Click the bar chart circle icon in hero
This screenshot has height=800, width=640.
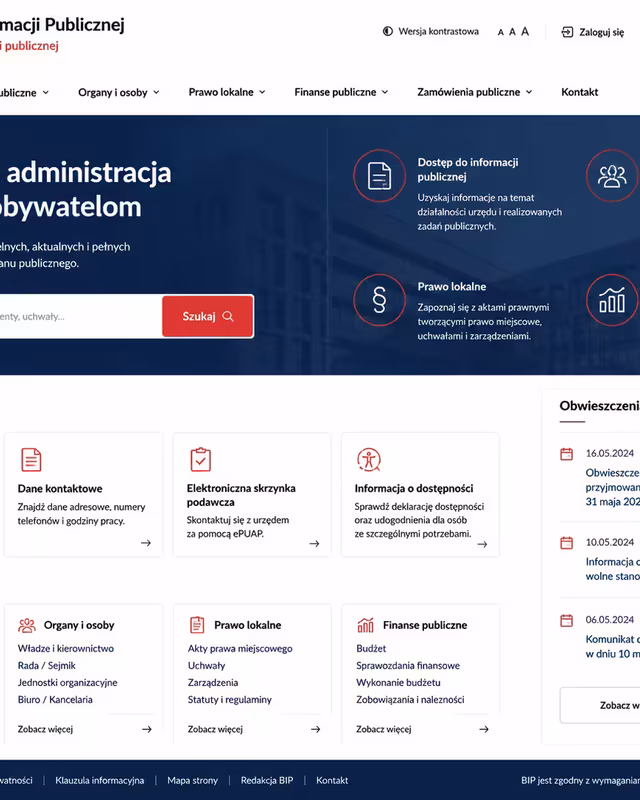pyautogui.click(x=612, y=300)
